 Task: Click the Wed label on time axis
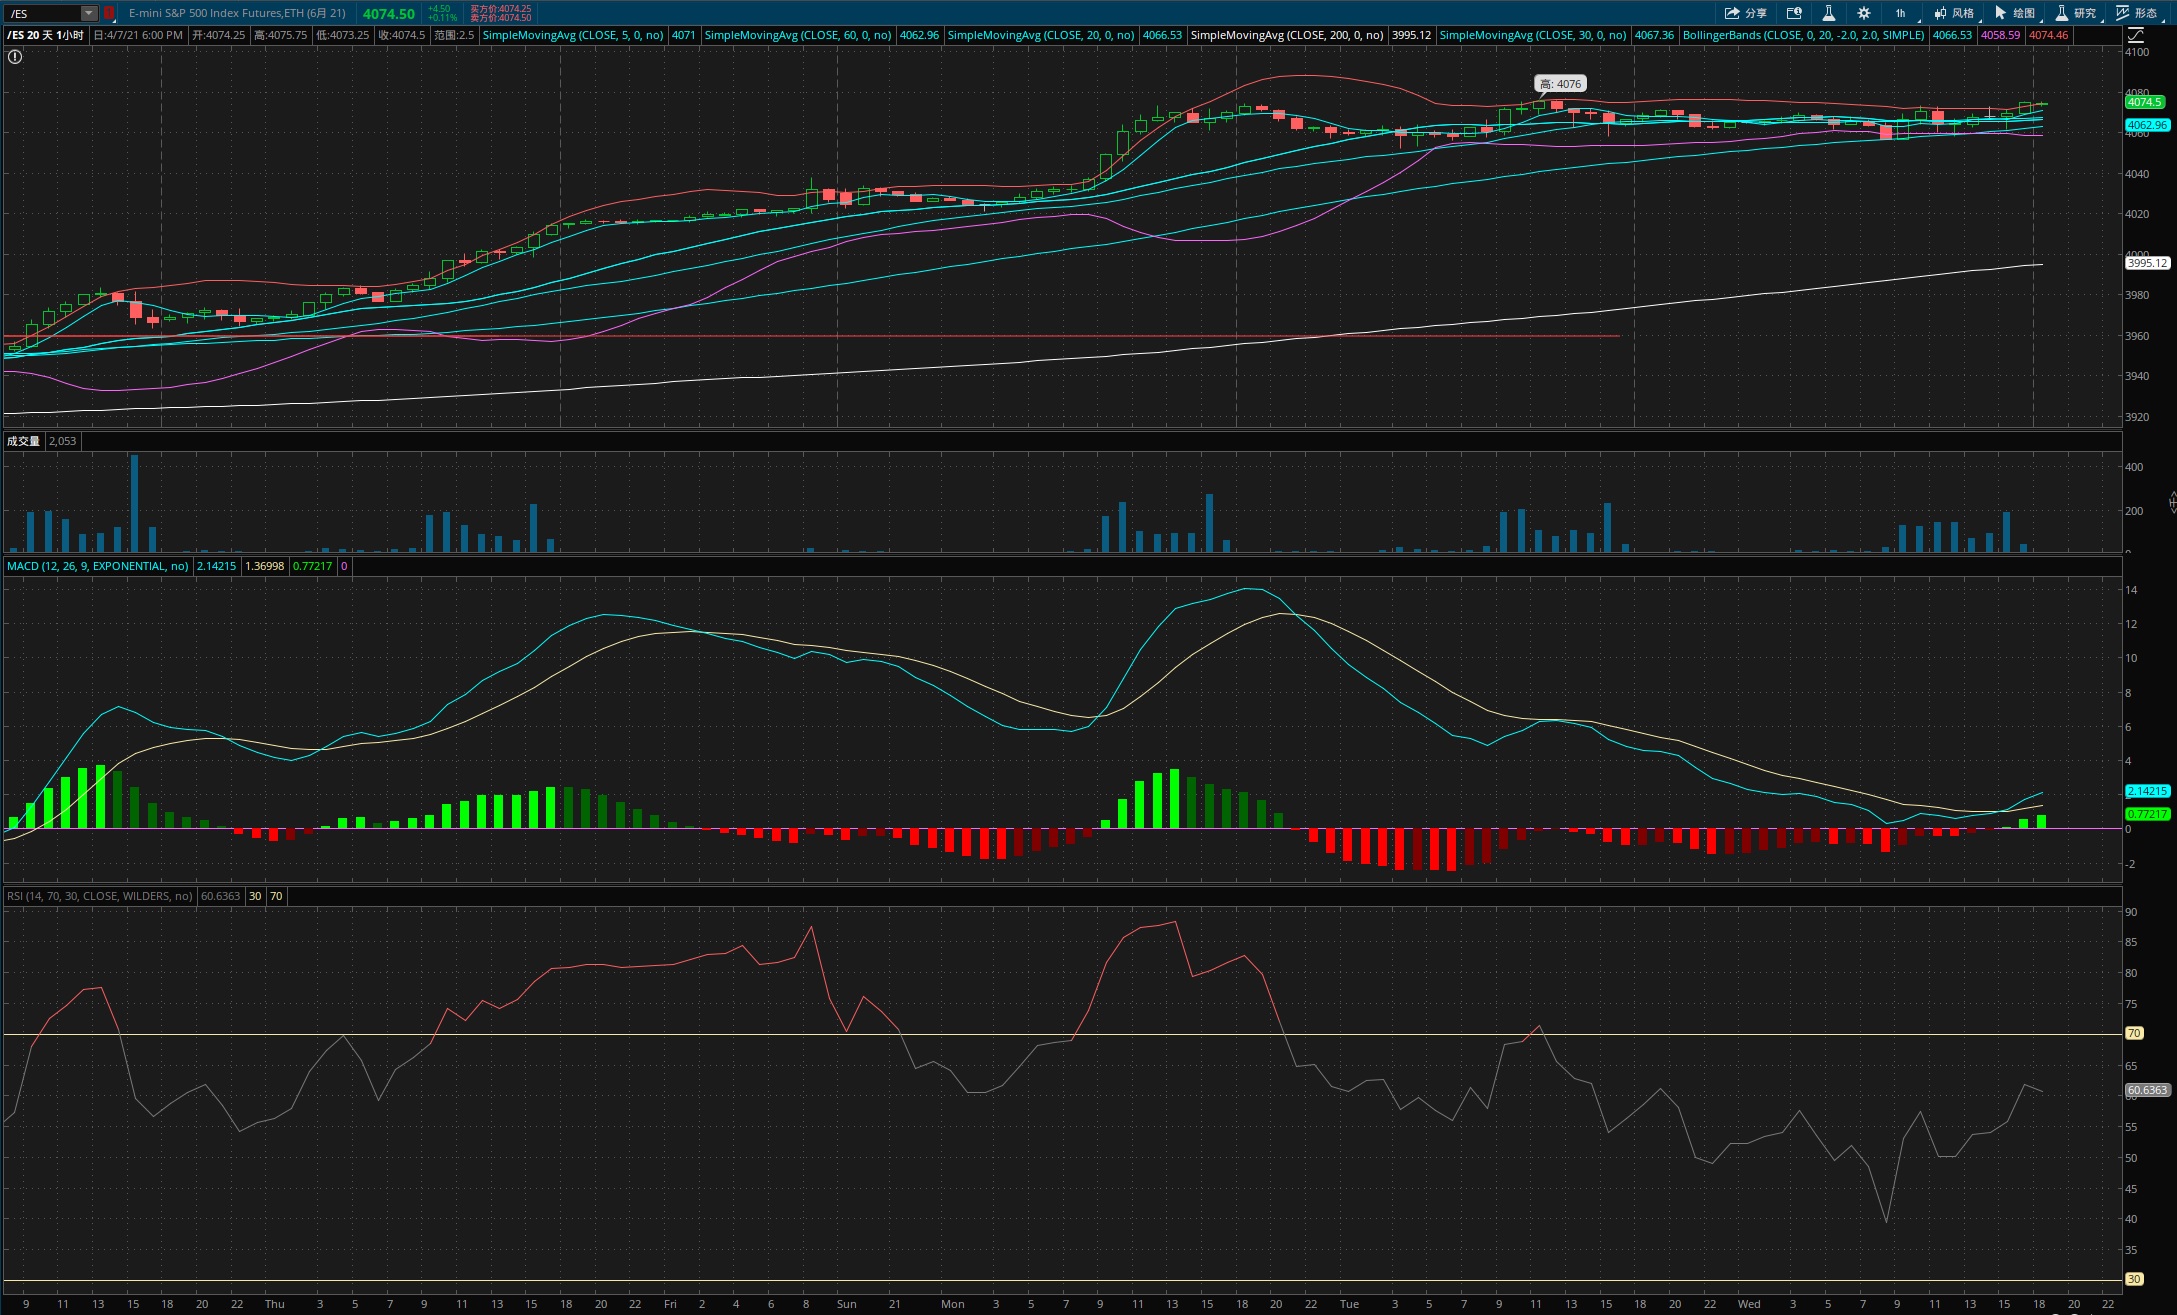click(x=1749, y=1304)
